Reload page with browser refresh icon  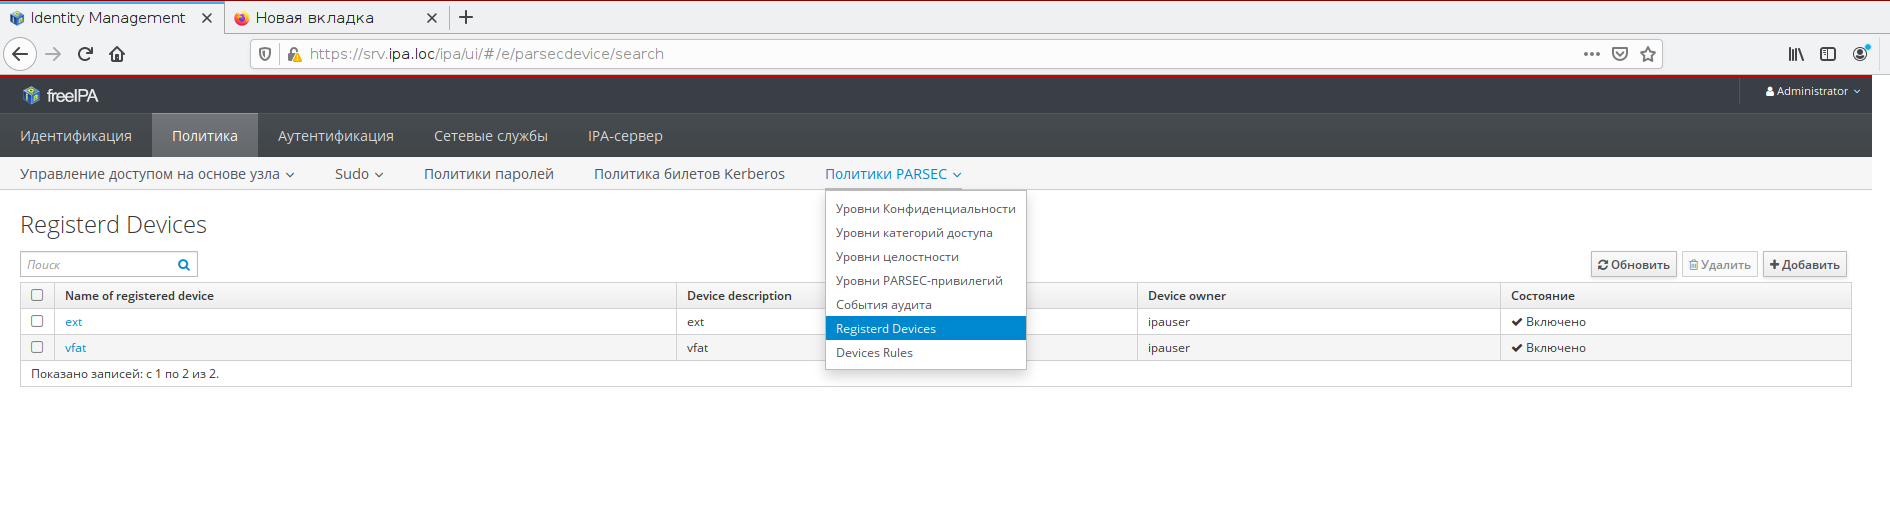tap(85, 54)
